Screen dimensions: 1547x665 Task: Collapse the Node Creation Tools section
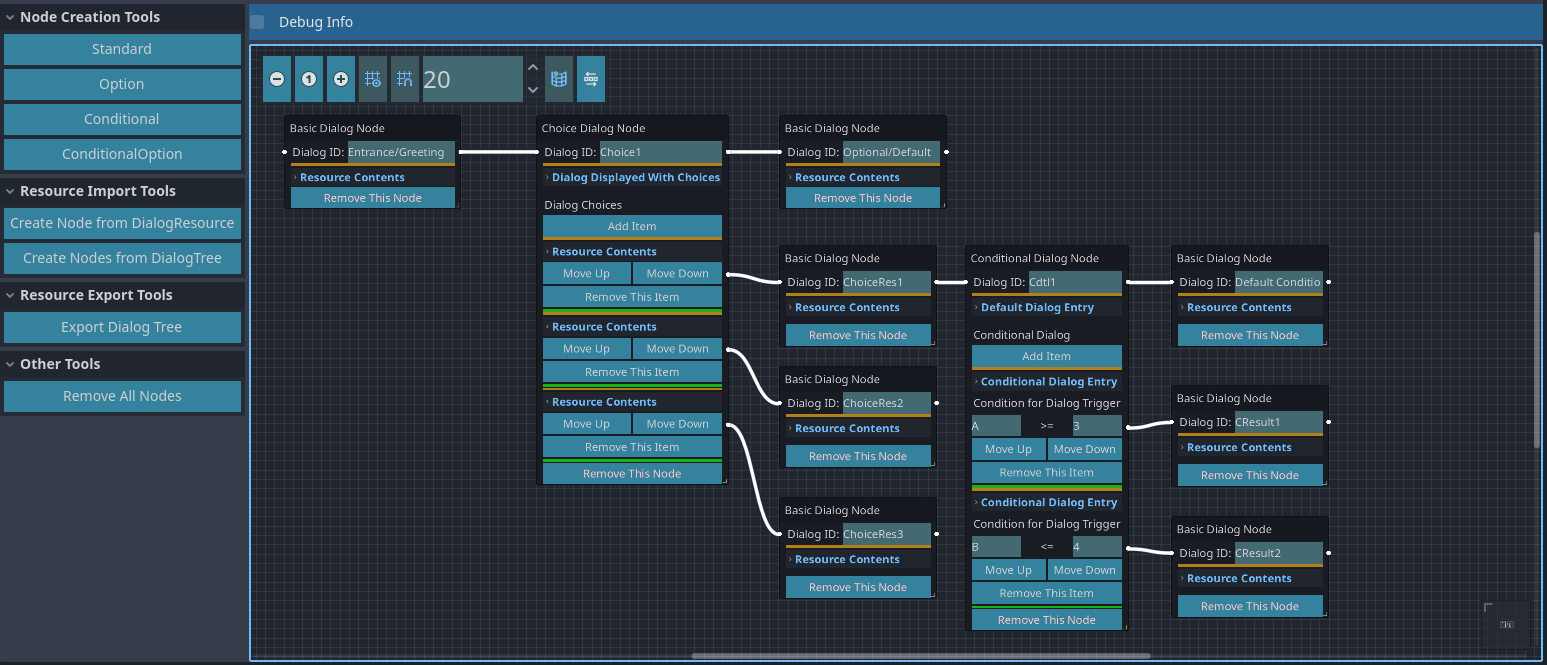coord(10,17)
